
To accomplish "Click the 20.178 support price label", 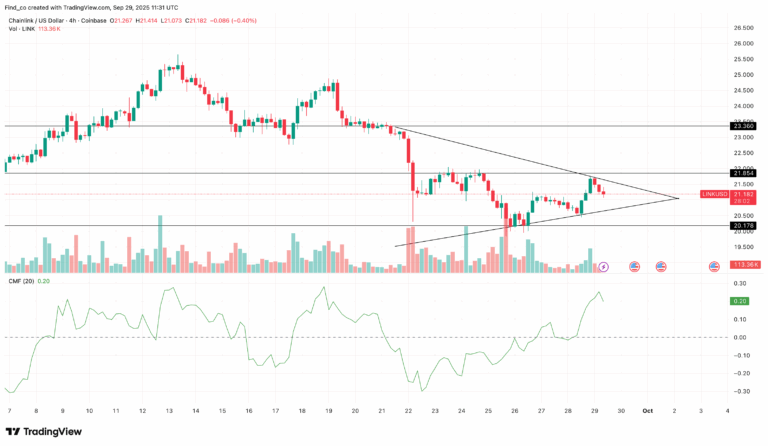I will 743,226.
